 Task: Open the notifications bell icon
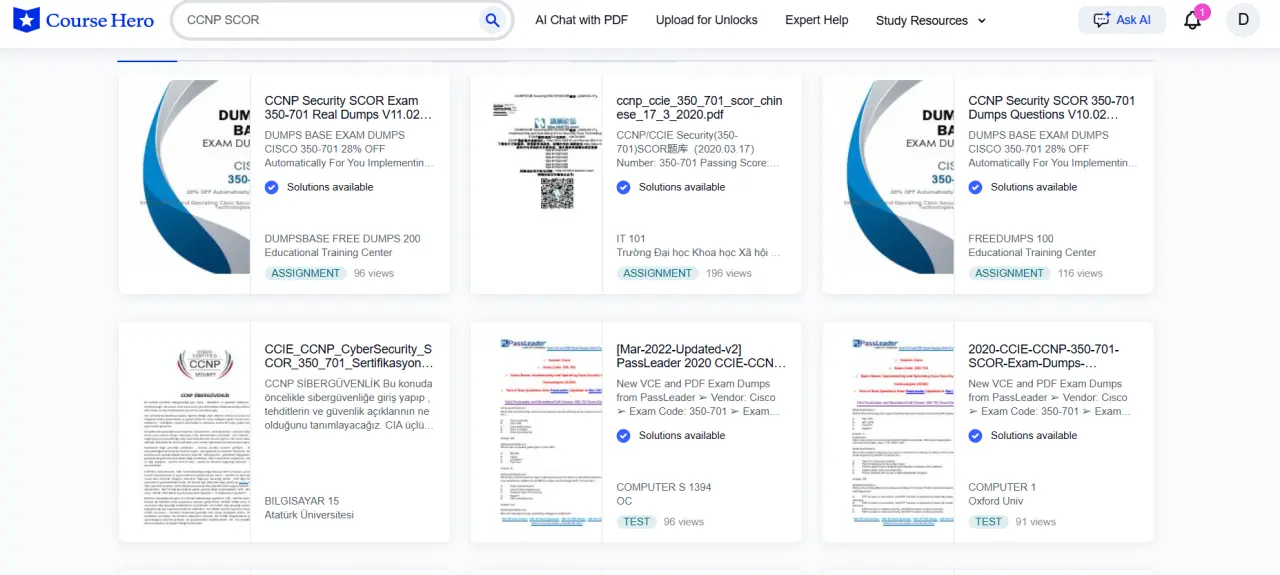1192,20
